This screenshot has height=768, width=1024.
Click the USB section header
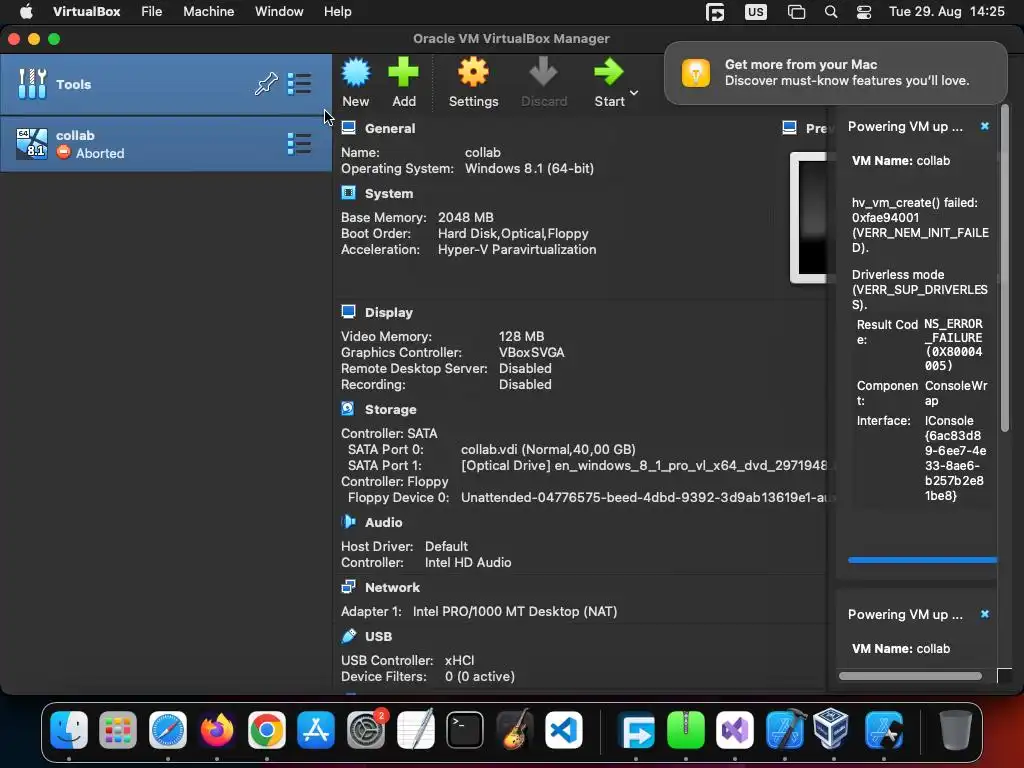(x=378, y=637)
